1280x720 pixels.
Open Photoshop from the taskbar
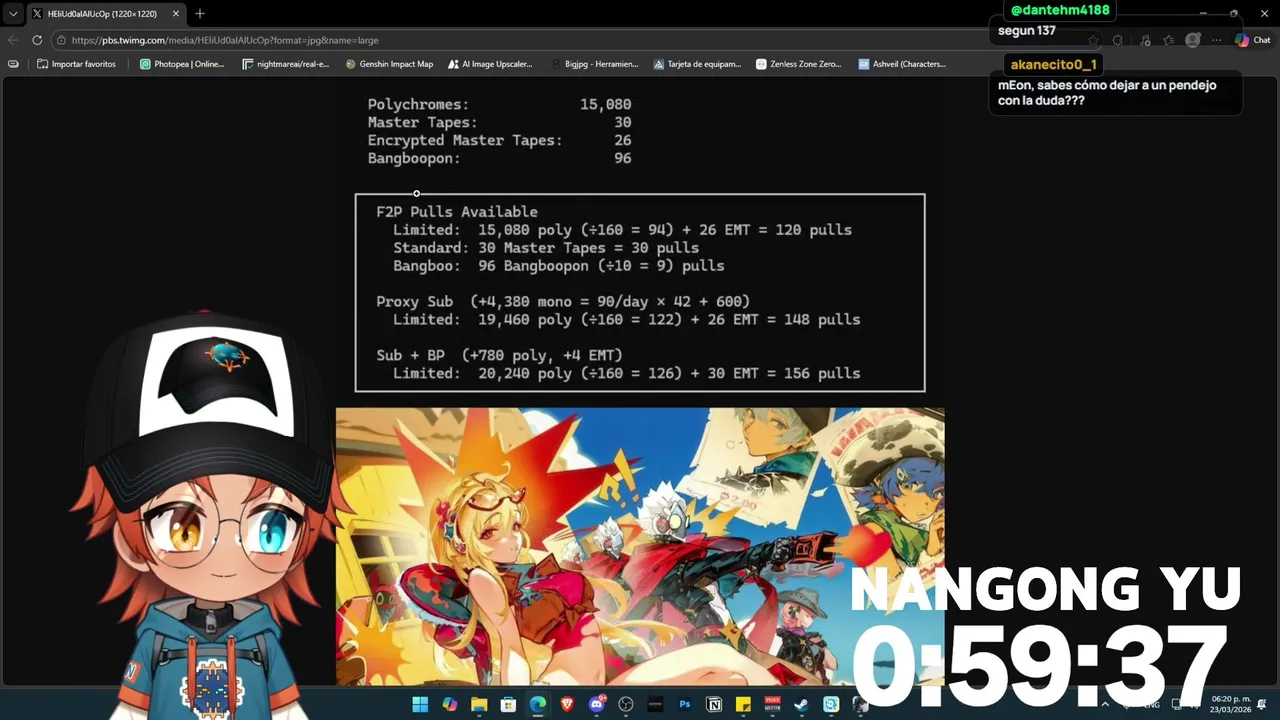(x=685, y=705)
